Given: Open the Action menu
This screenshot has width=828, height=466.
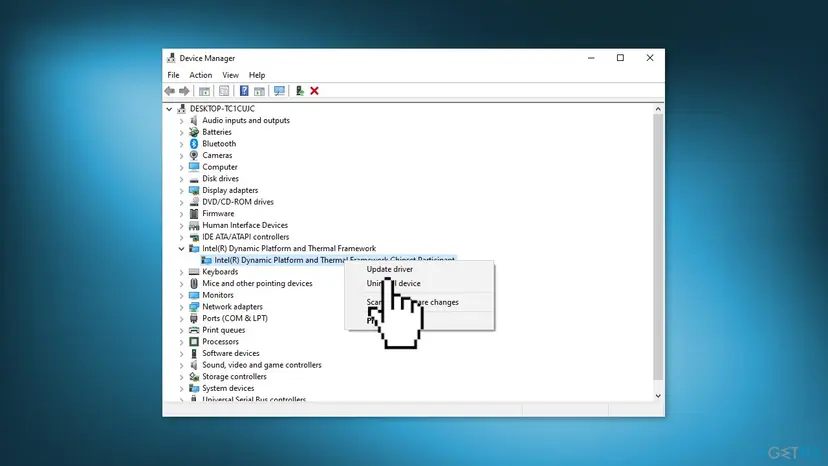Looking at the screenshot, I should tap(201, 75).
